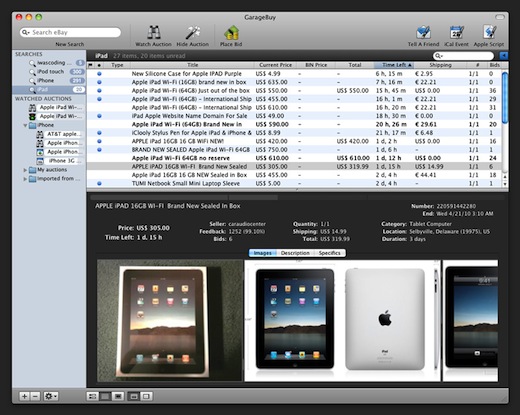520x415 pixels.
Task: Click the plus button to add search
Action: (24, 396)
